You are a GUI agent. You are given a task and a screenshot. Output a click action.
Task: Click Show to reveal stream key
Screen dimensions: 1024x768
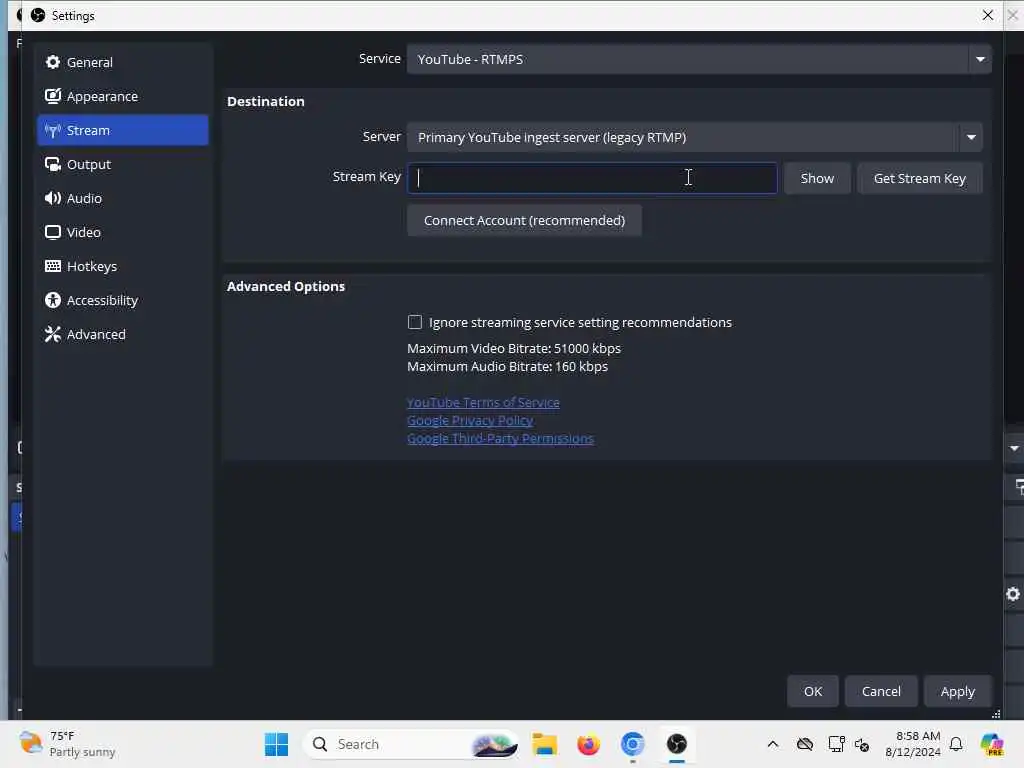(x=817, y=178)
